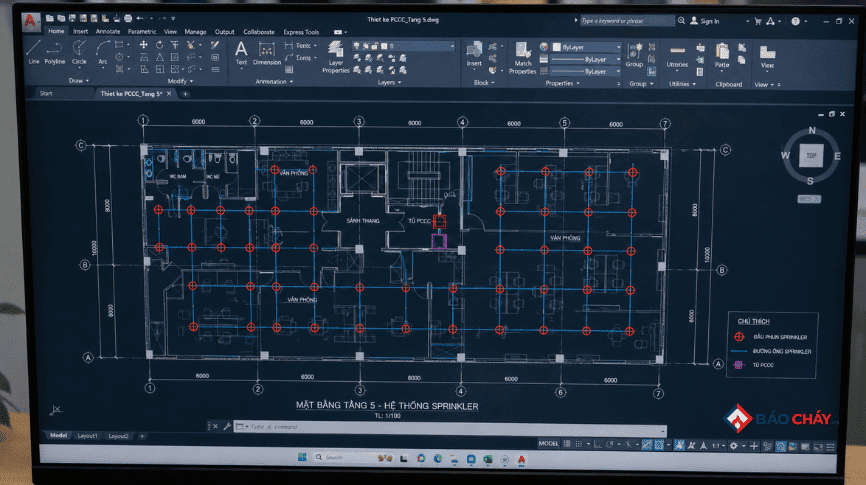Add a new drawing tab with plus
This screenshot has height=485, width=866.
(x=185, y=94)
